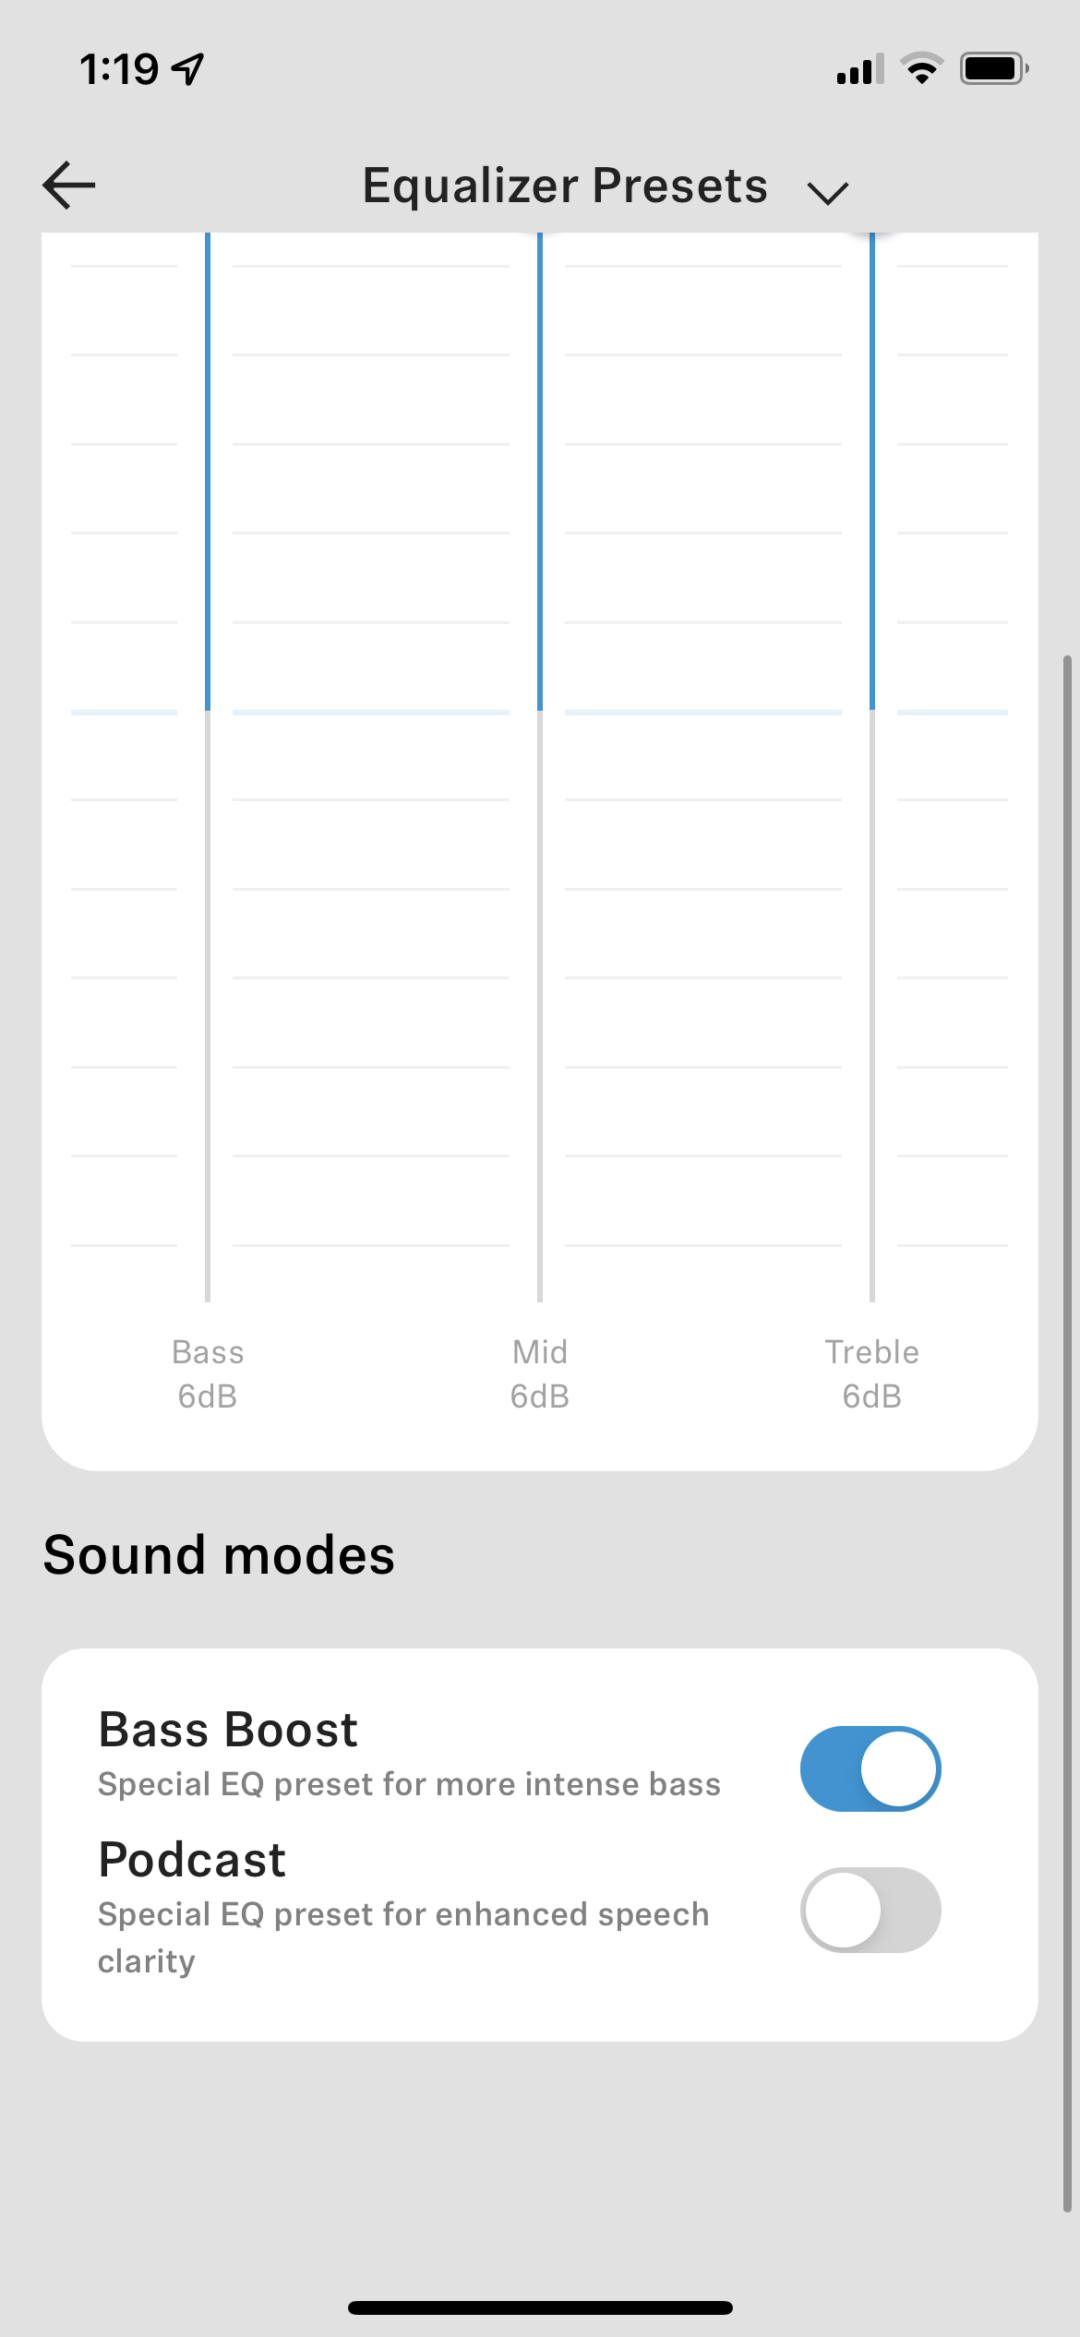
Task: Expand the Equalizer Presets chevron
Action: (827, 192)
